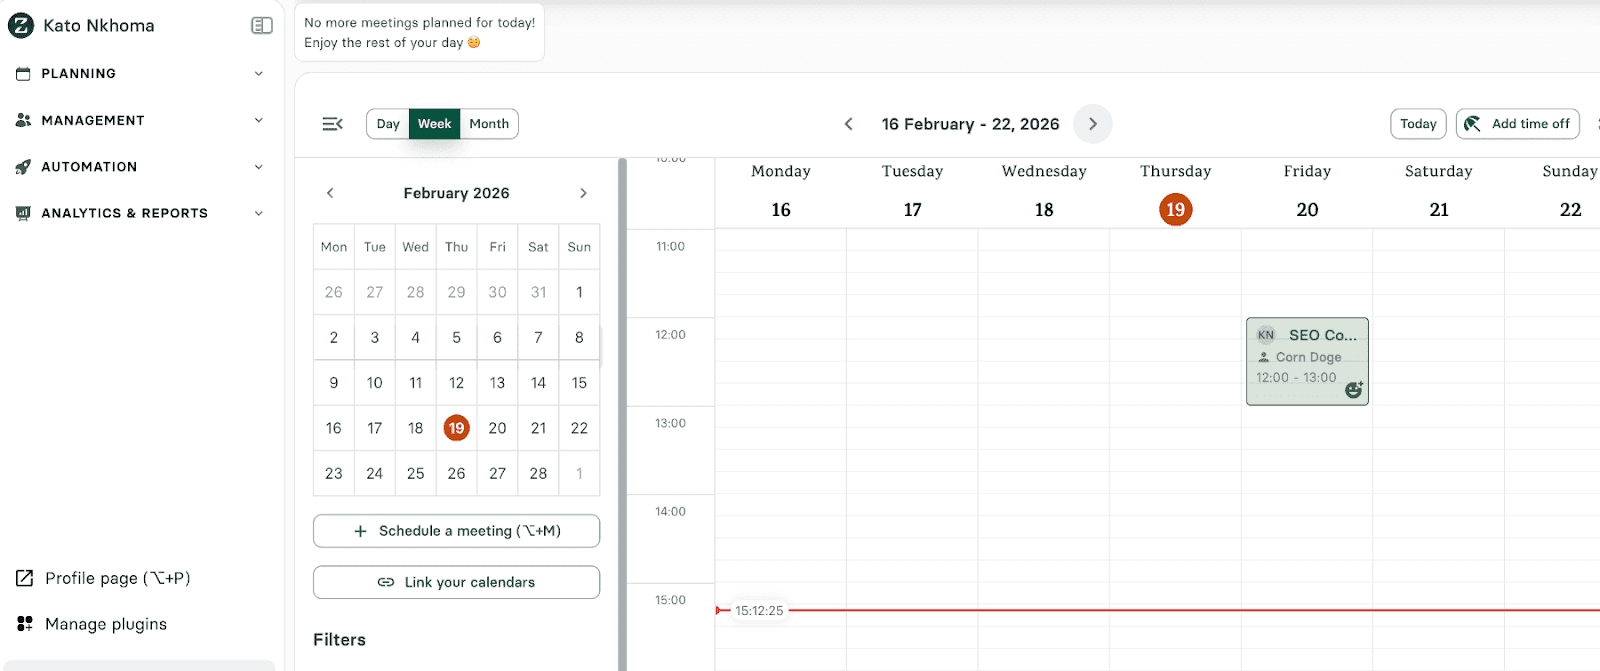Click the Profile page external link icon
Image resolution: width=1600 pixels, height=671 pixels.
[25, 578]
